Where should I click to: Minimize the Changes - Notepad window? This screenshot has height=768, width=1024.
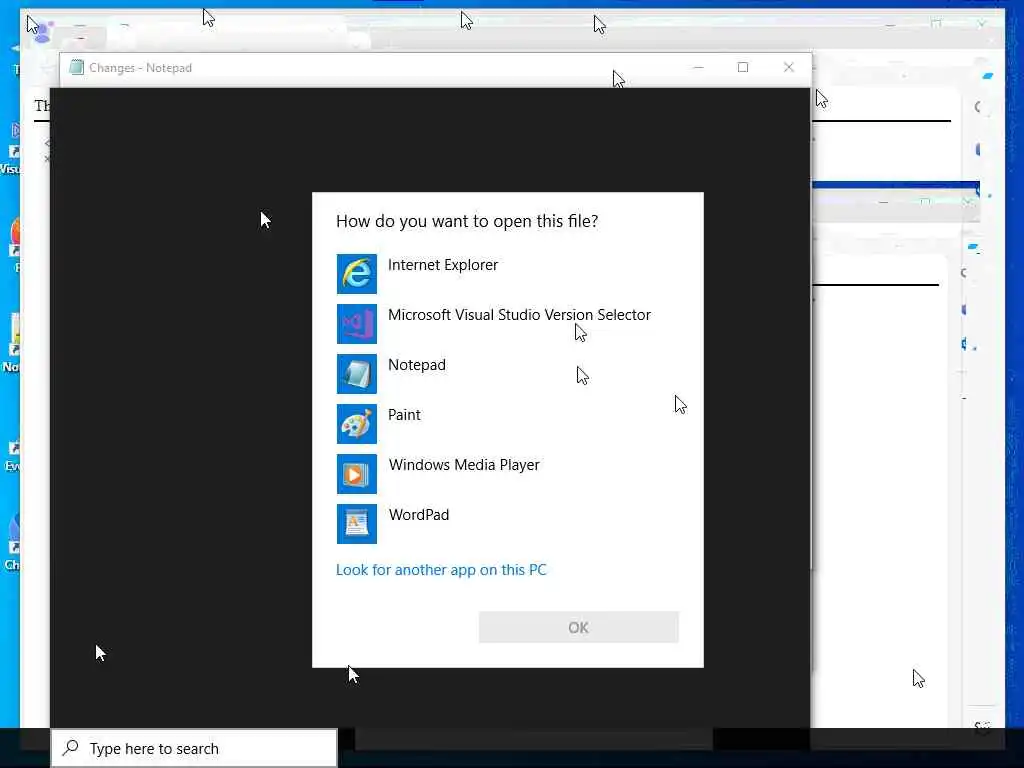coord(698,67)
